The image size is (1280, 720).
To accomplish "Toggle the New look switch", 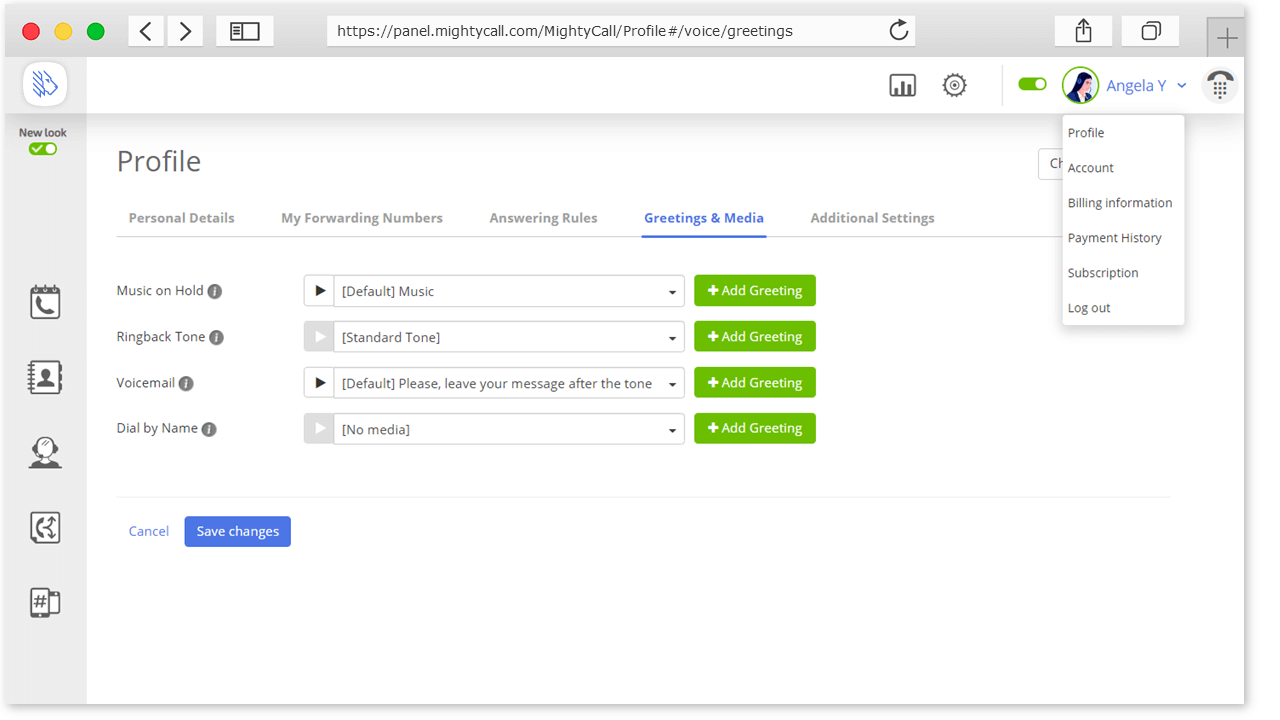I will [43, 149].
